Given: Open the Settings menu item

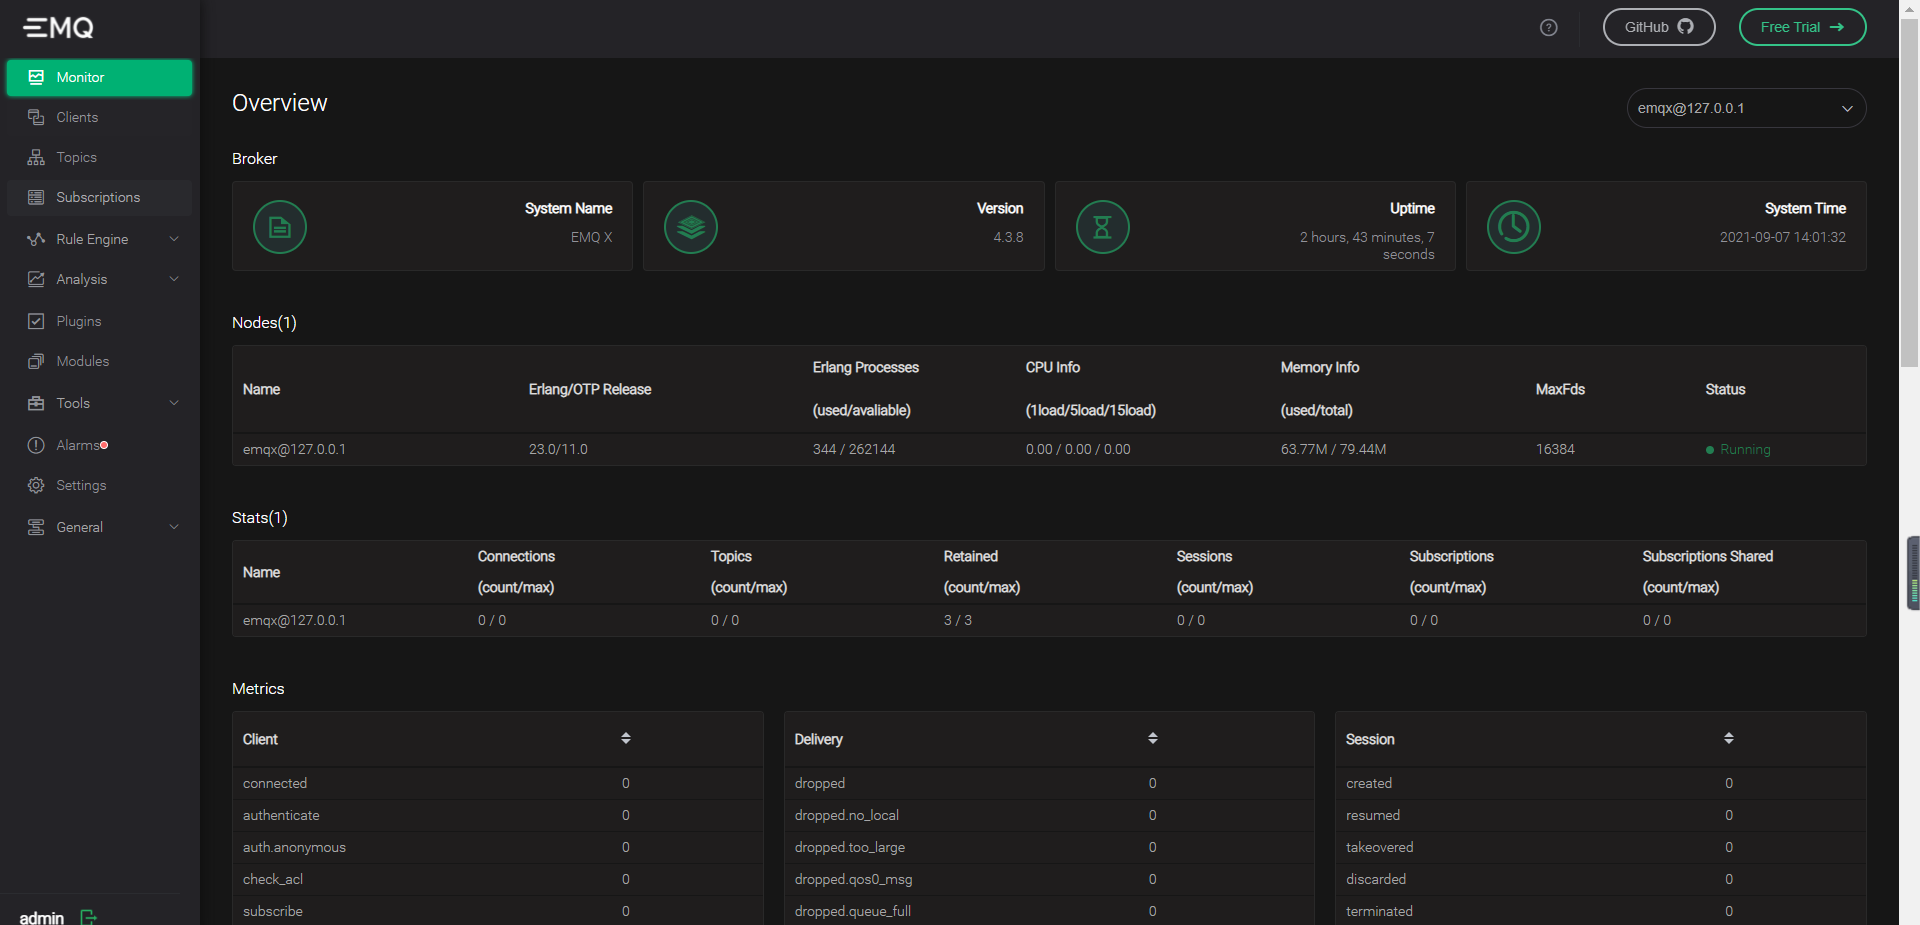Looking at the screenshot, I should (x=99, y=485).
